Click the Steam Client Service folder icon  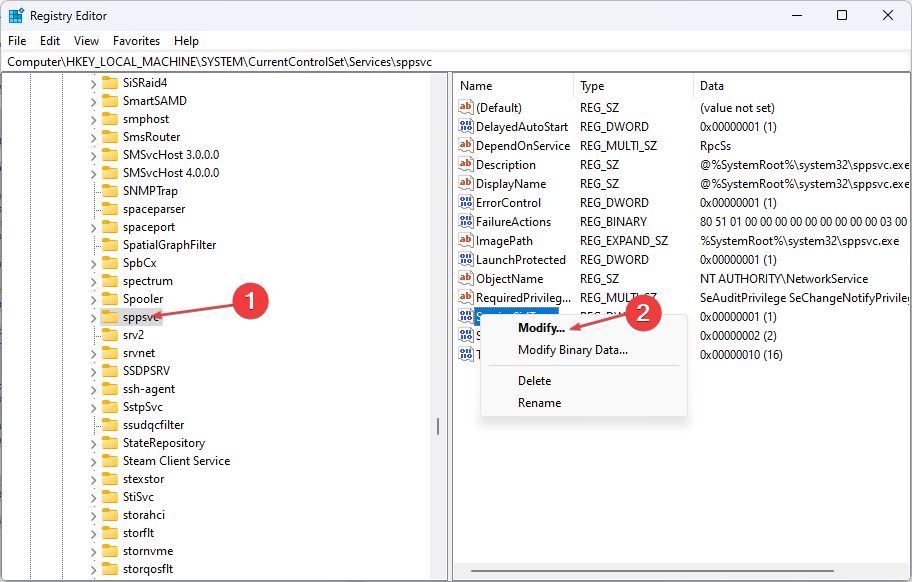pyautogui.click(x=109, y=461)
